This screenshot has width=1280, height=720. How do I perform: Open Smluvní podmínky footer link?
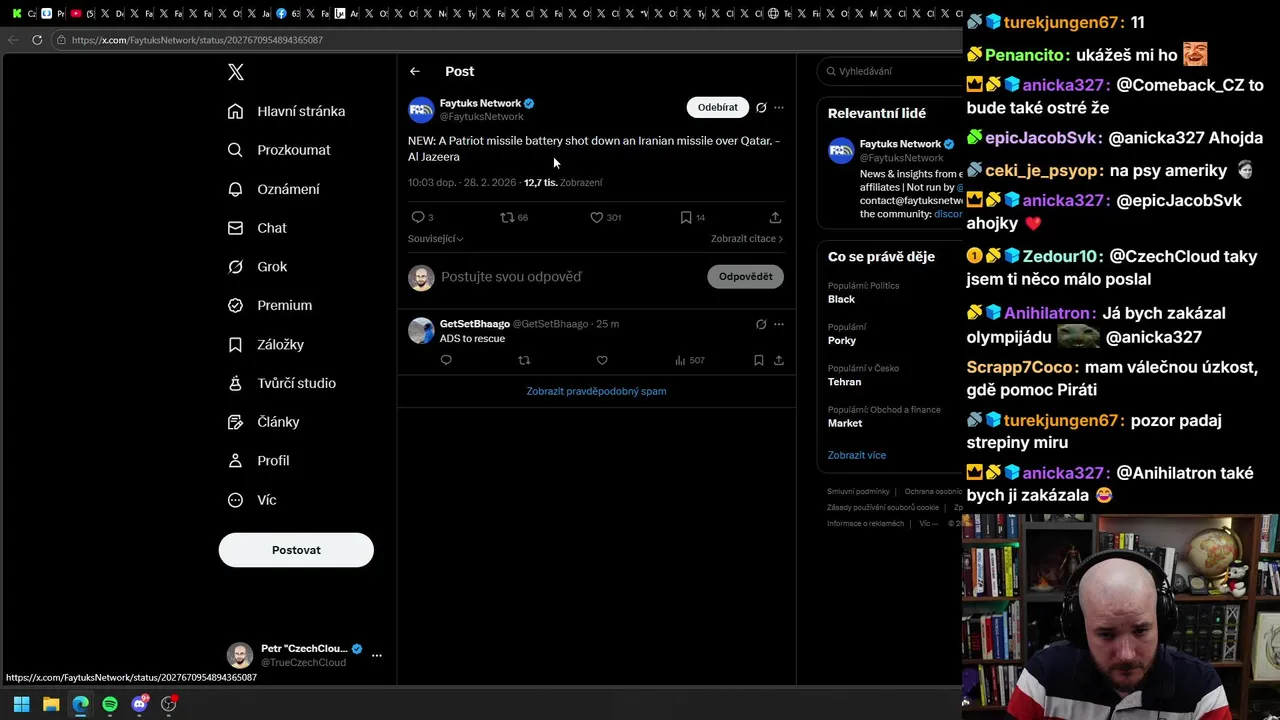pyautogui.click(x=858, y=491)
